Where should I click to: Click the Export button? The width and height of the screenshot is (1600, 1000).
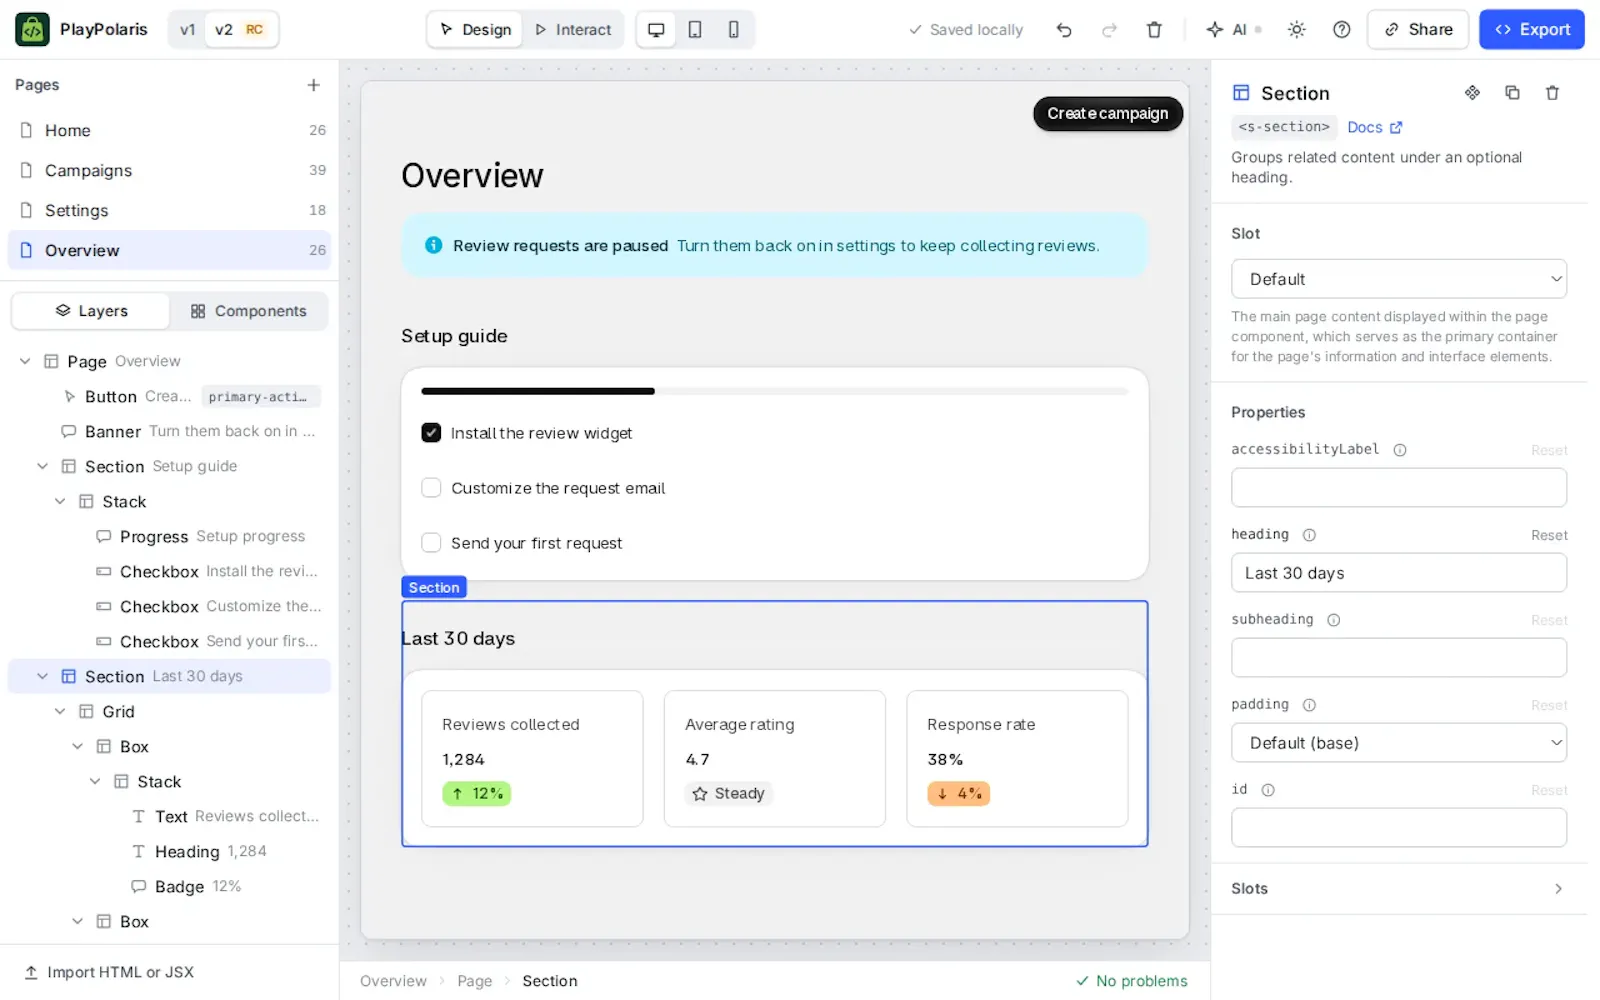[1532, 30]
